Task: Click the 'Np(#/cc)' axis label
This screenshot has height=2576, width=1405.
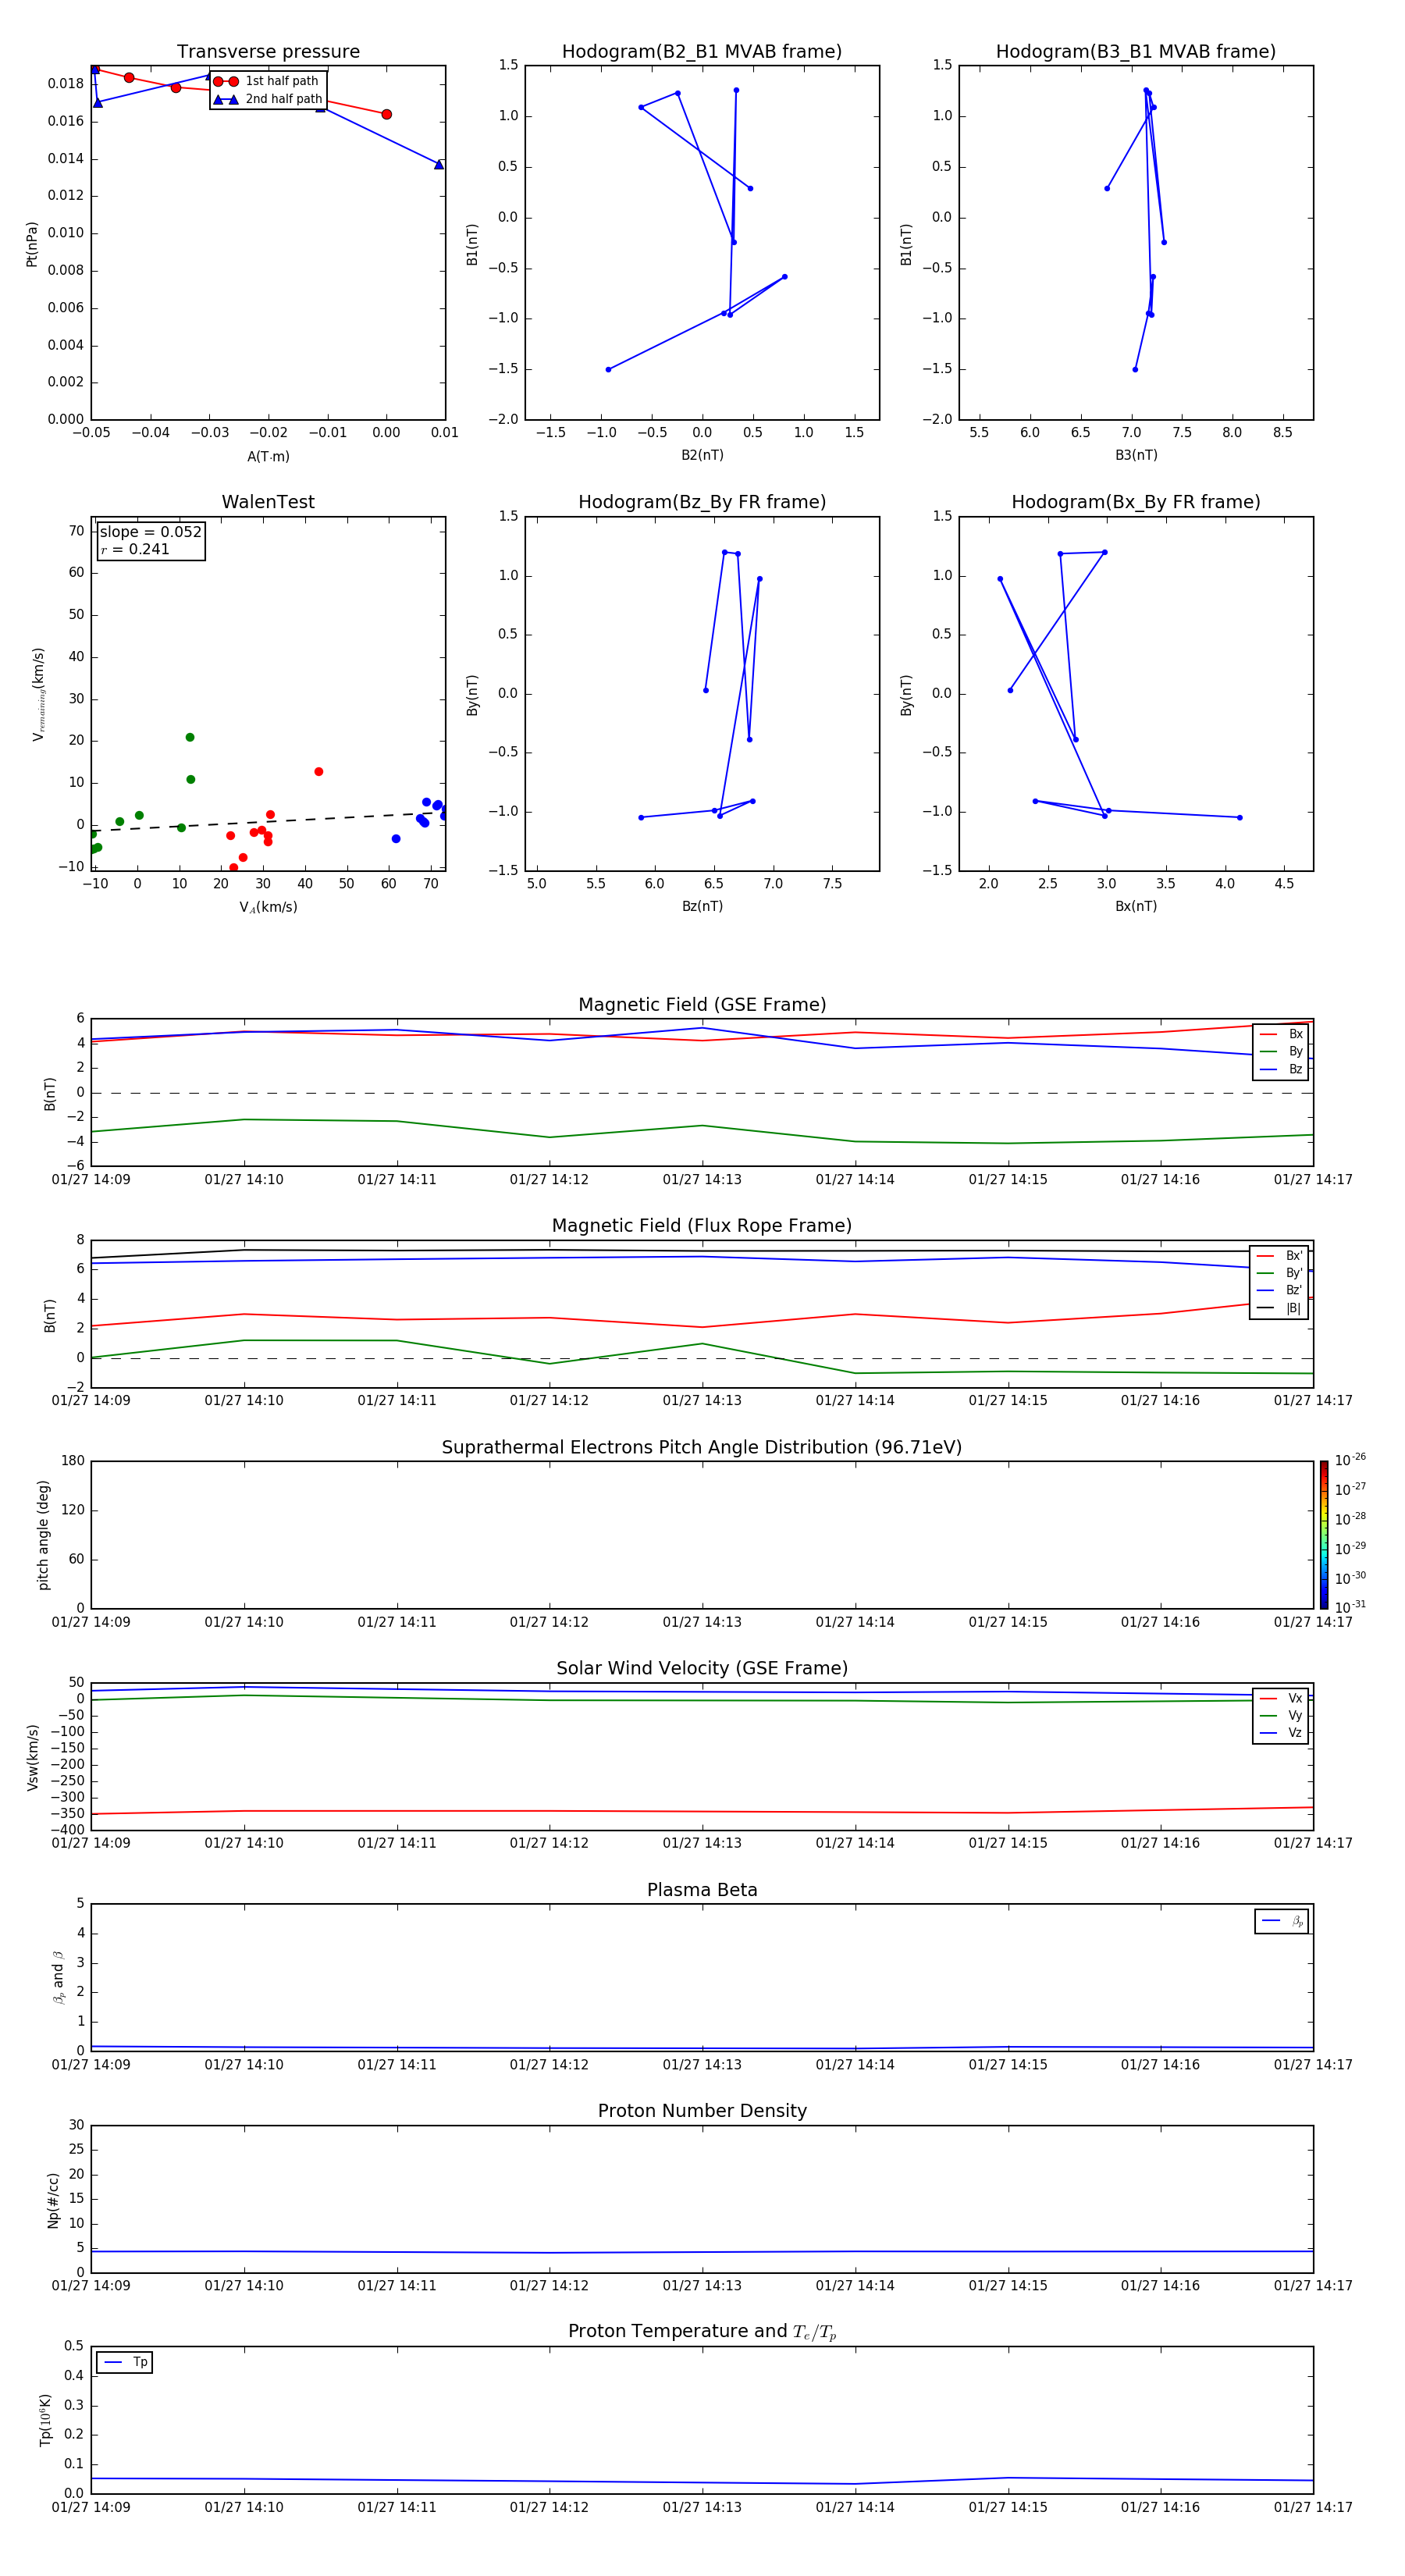Action: click(x=53, y=2200)
